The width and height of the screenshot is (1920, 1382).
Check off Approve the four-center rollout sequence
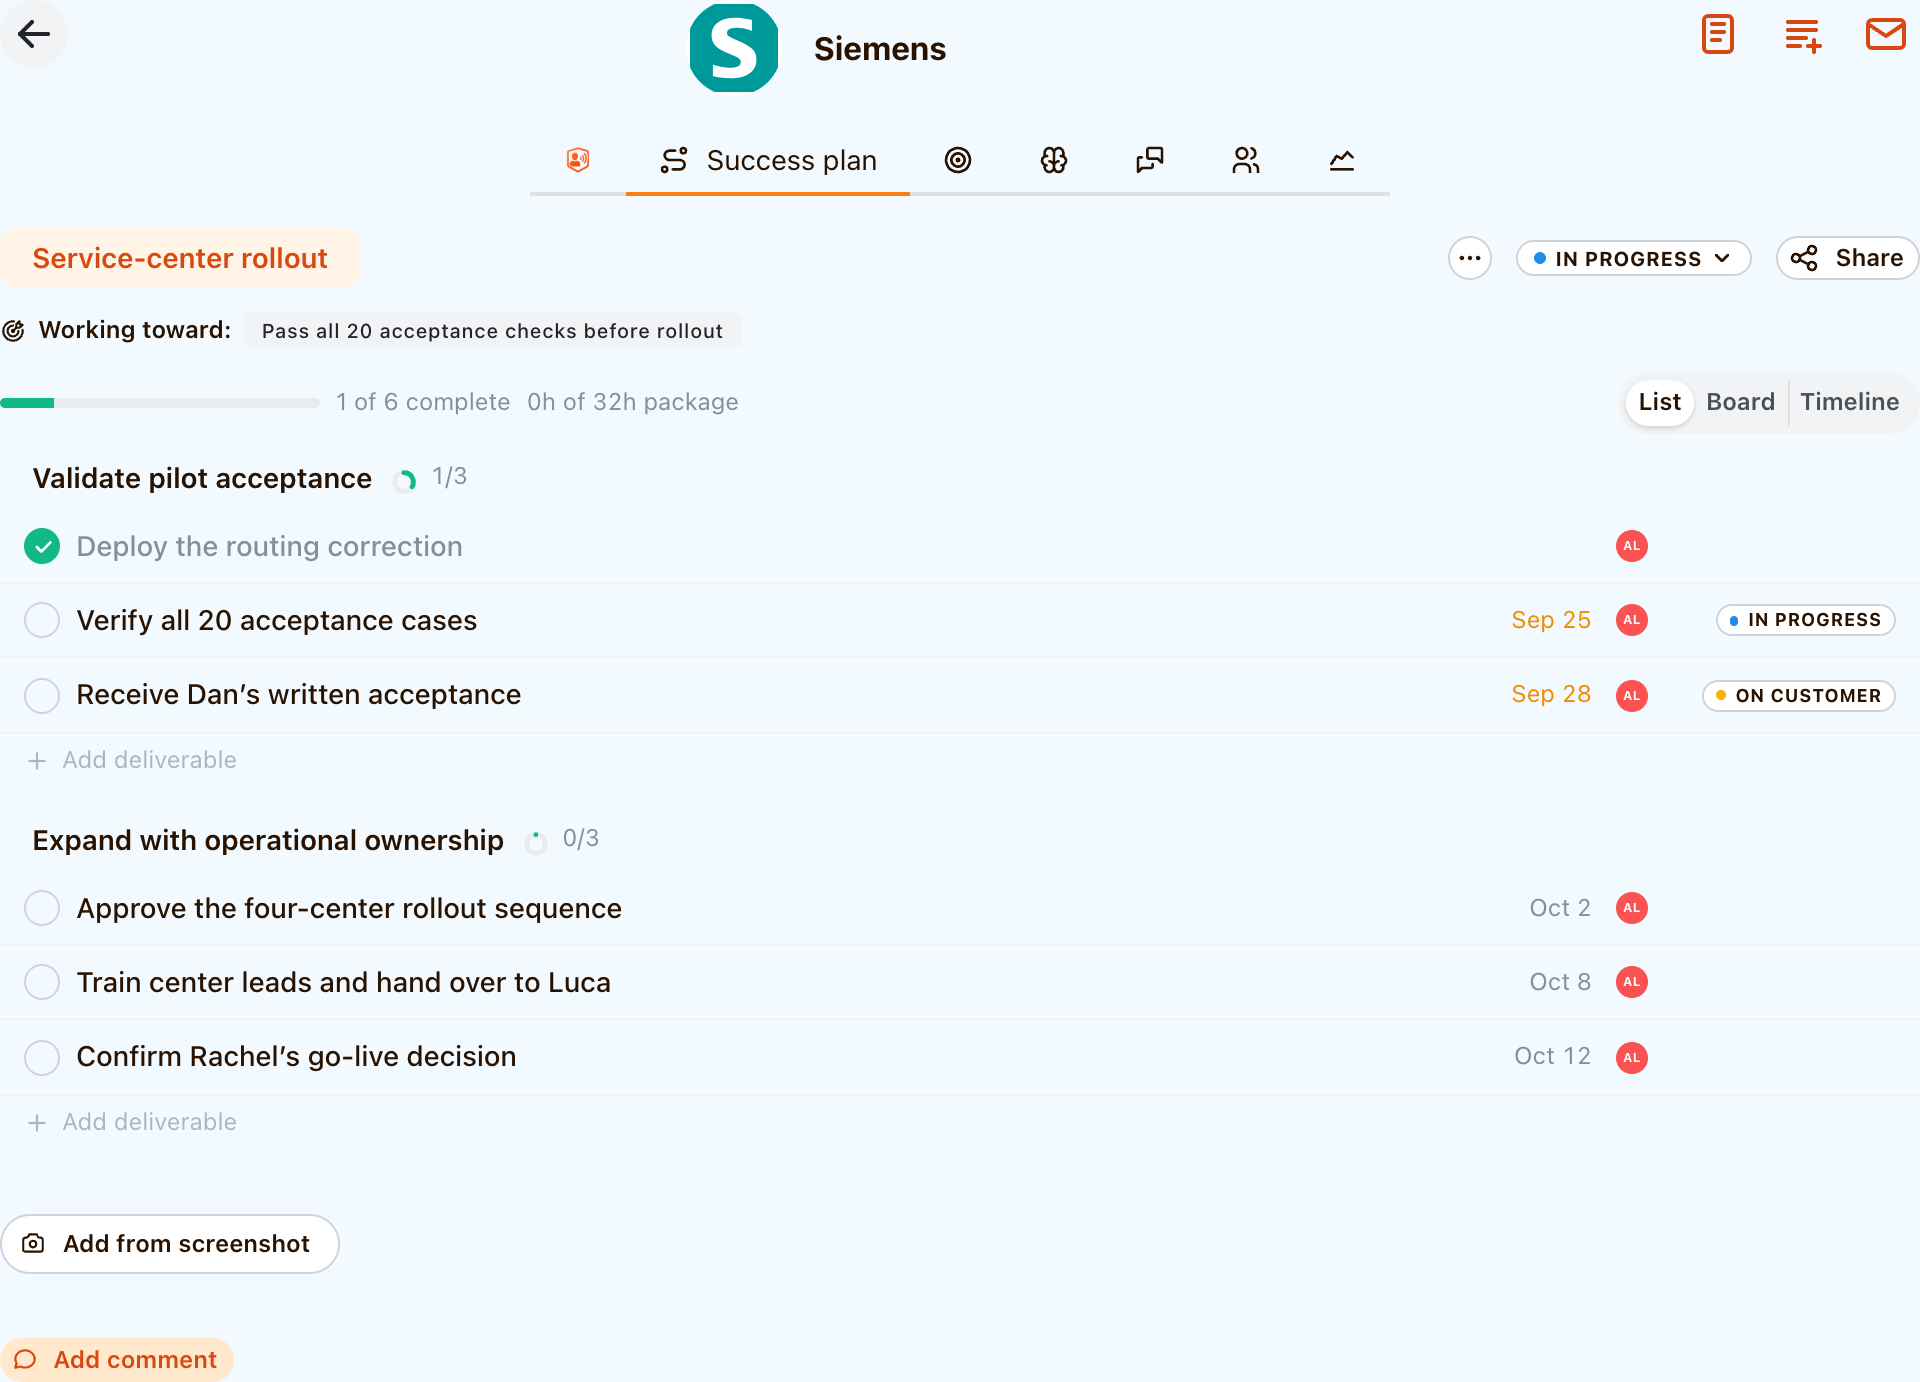coord(42,908)
